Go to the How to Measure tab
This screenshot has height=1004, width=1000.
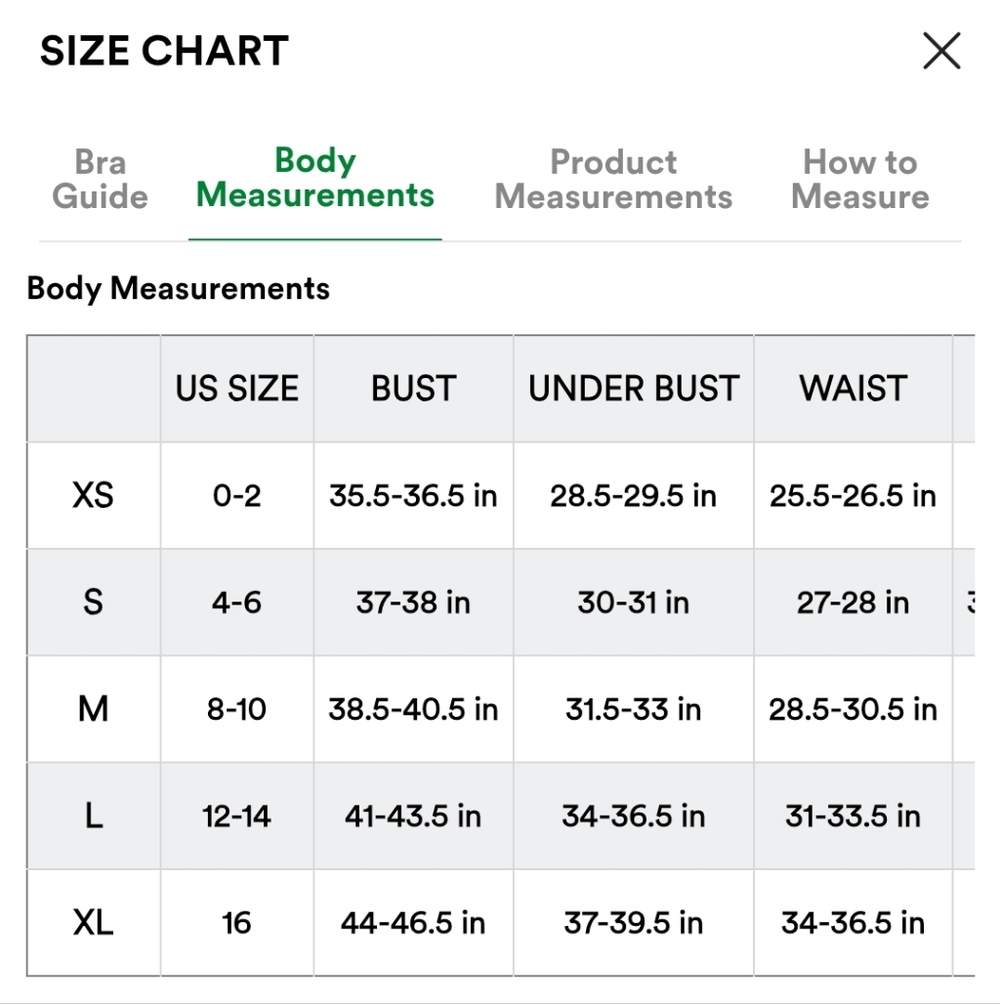[860, 179]
